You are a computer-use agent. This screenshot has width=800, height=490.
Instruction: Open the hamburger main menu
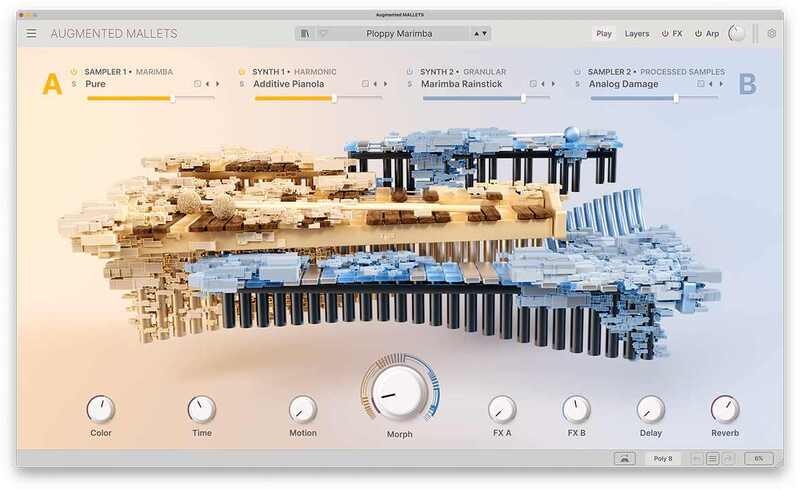(x=31, y=33)
